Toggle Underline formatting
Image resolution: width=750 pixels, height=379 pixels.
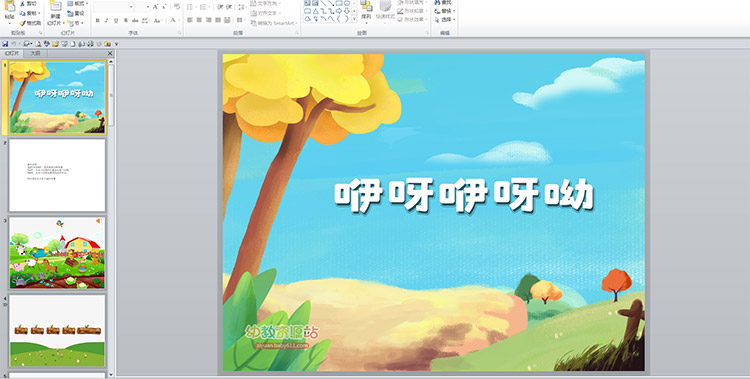116,21
